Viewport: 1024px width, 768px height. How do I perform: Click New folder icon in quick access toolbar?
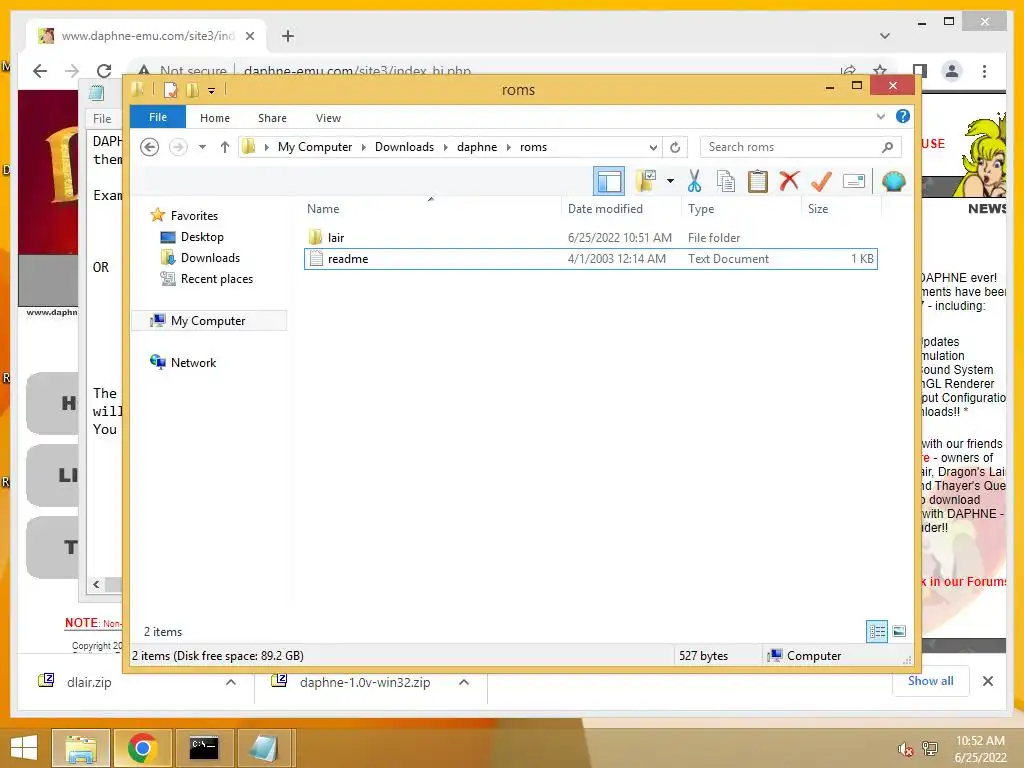pyautogui.click(x=192, y=89)
